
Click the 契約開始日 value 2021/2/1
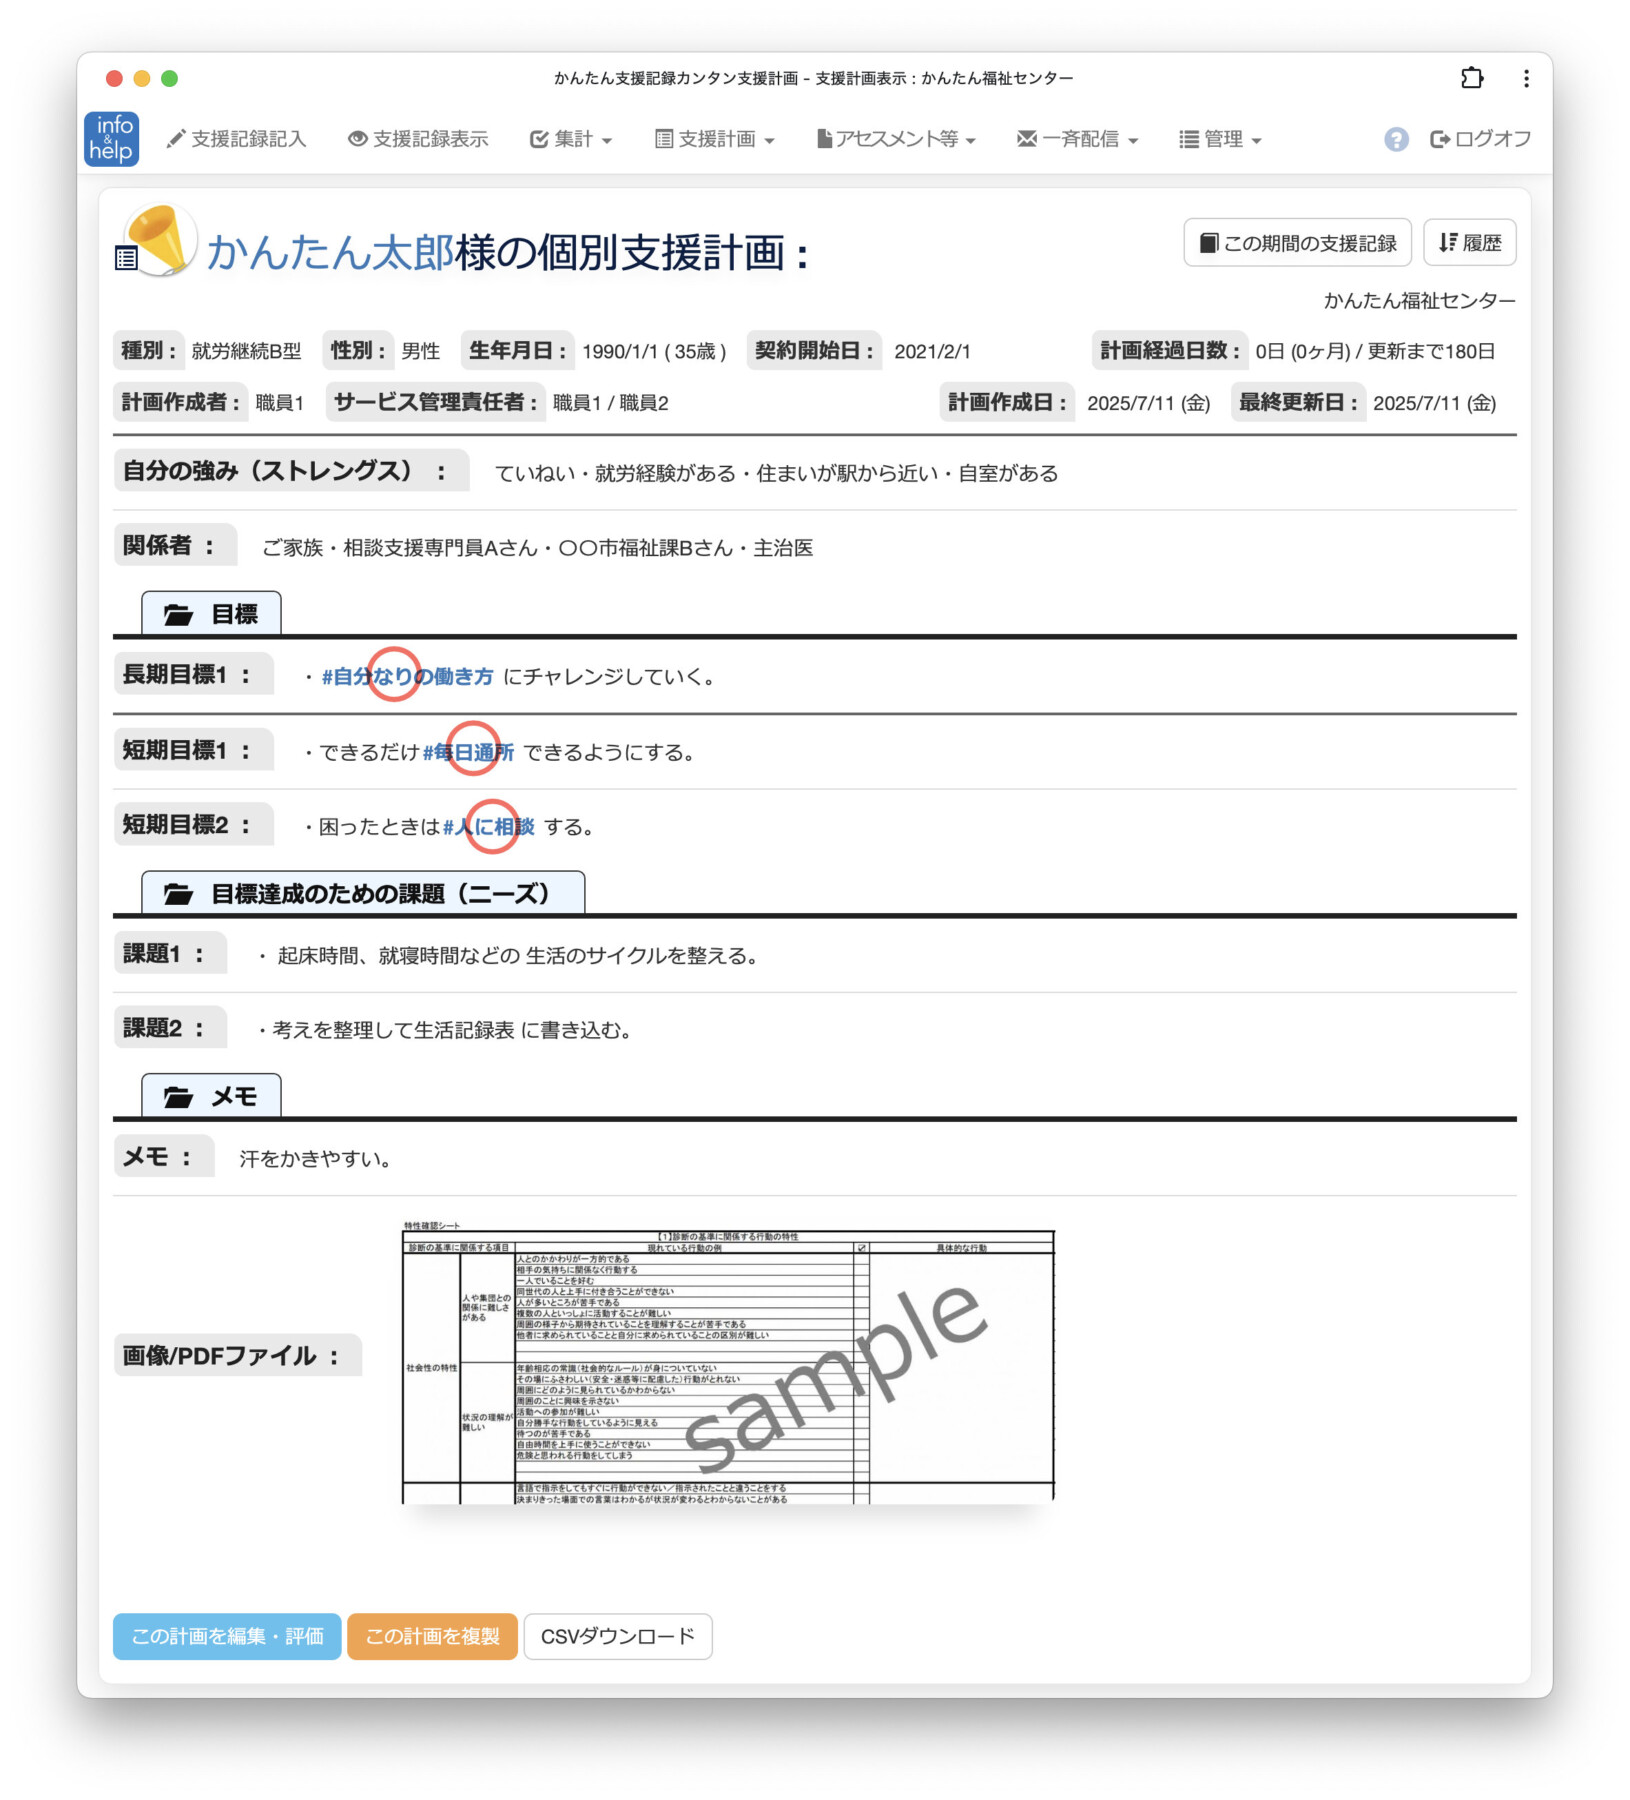pyautogui.click(x=932, y=351)
